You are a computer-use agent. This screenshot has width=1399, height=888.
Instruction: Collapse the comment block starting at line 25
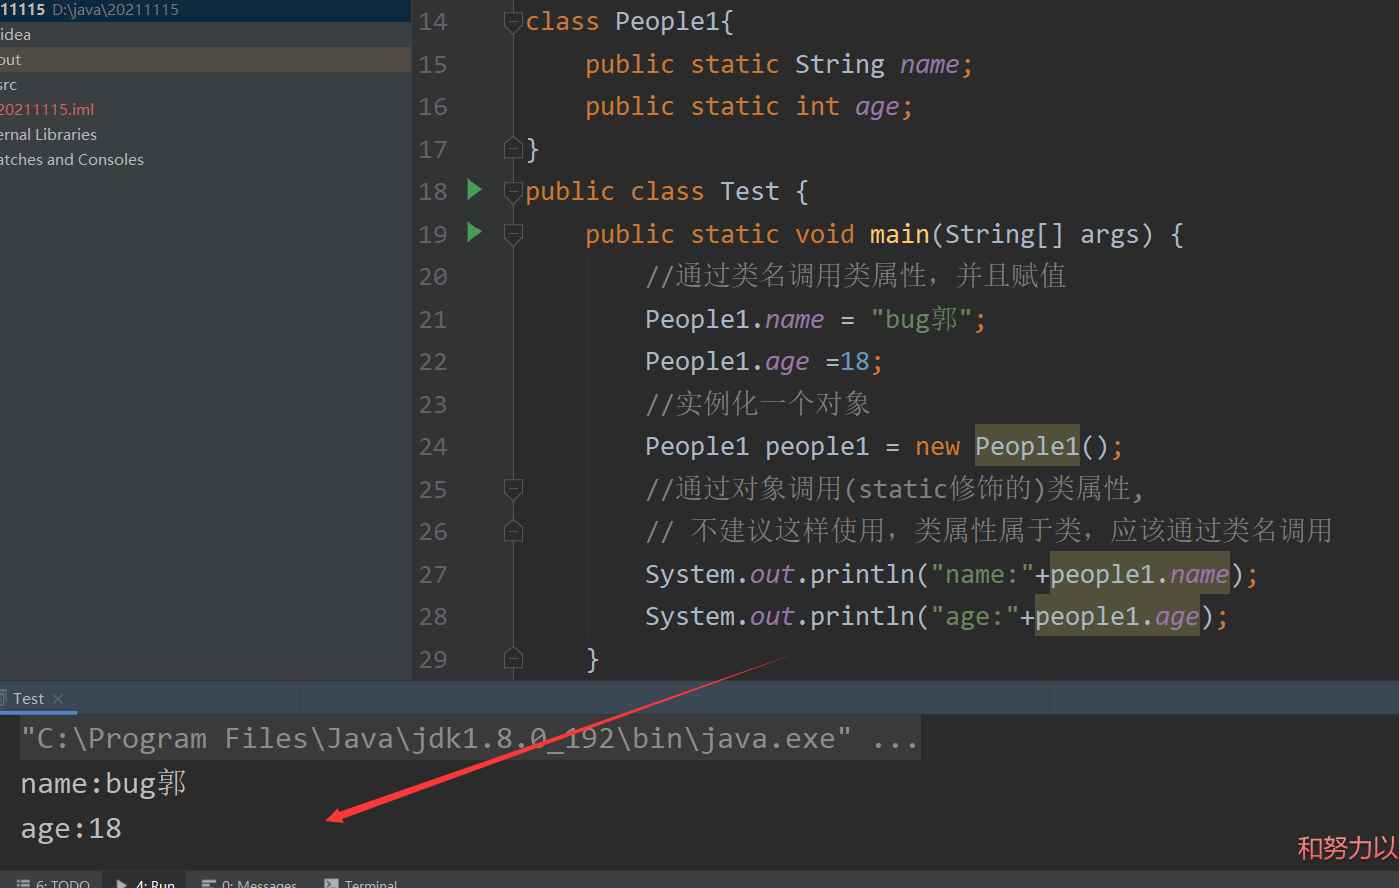pyautogui.click(x=513, y=489)
